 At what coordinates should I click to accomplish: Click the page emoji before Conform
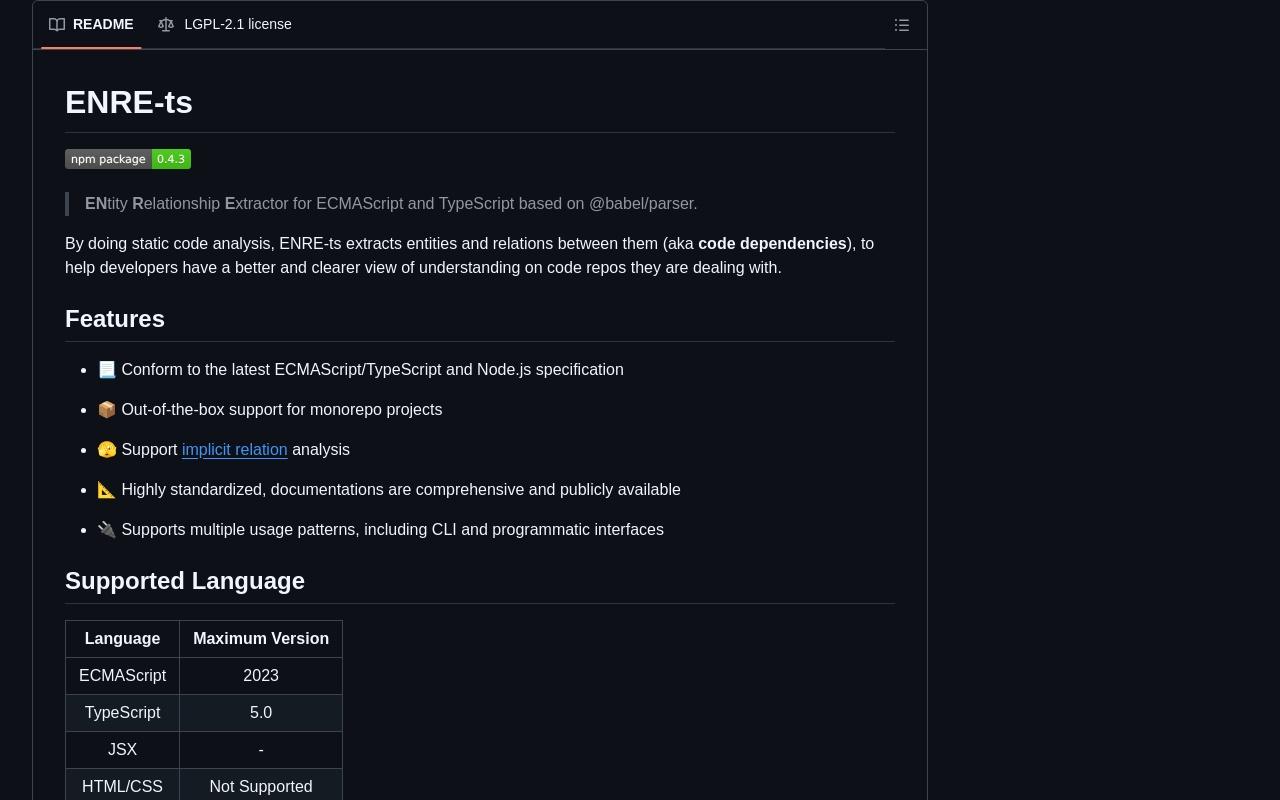tap(107, 370)
